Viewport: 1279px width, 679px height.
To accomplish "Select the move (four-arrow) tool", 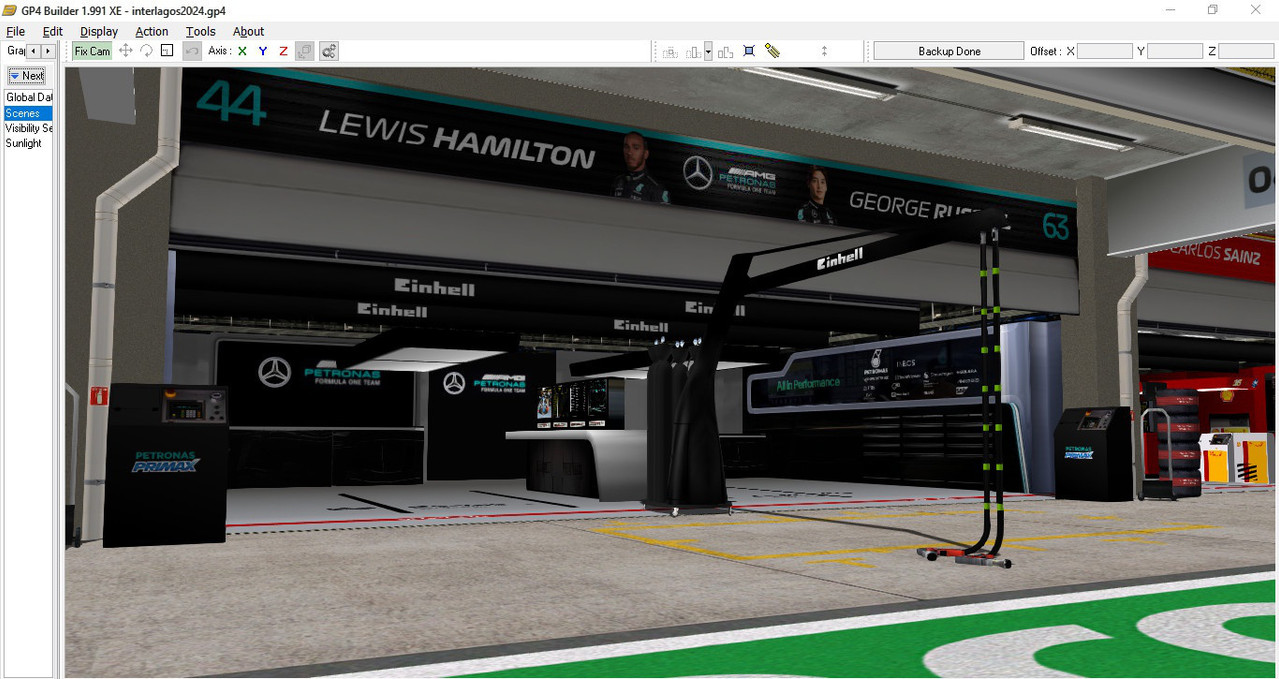I will (x=126, y=51).
